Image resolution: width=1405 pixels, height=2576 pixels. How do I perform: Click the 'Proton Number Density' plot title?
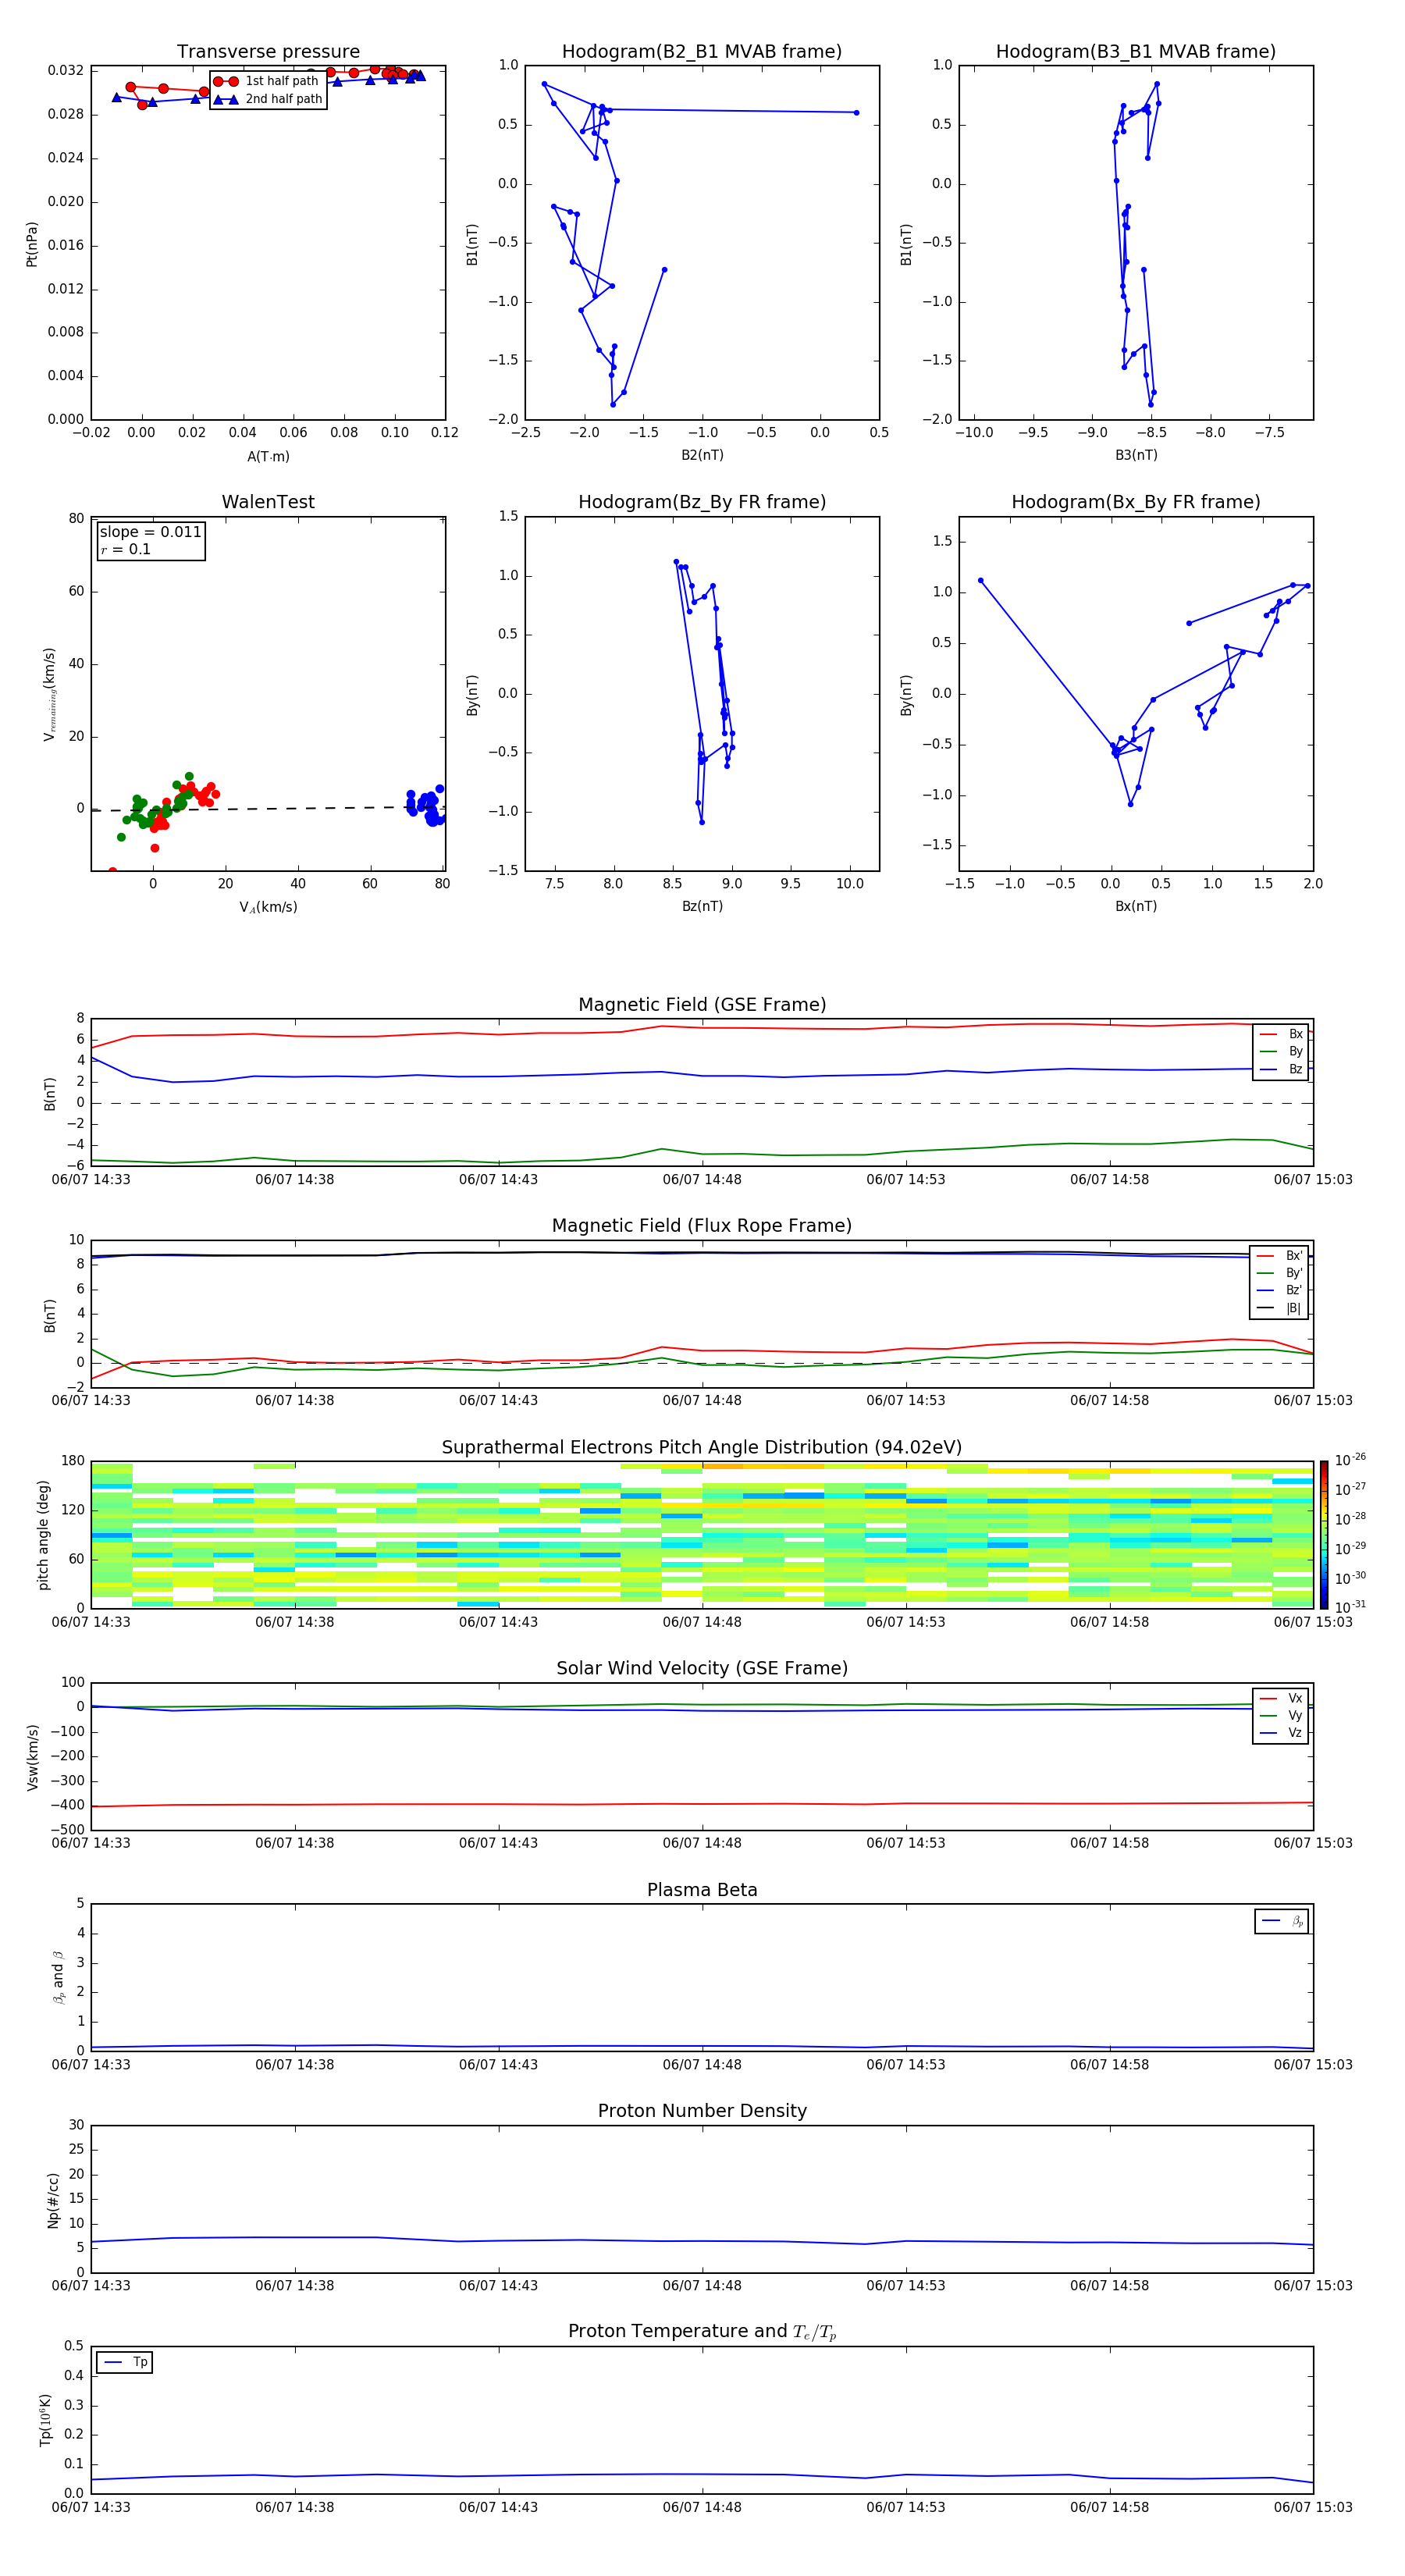702,2111
